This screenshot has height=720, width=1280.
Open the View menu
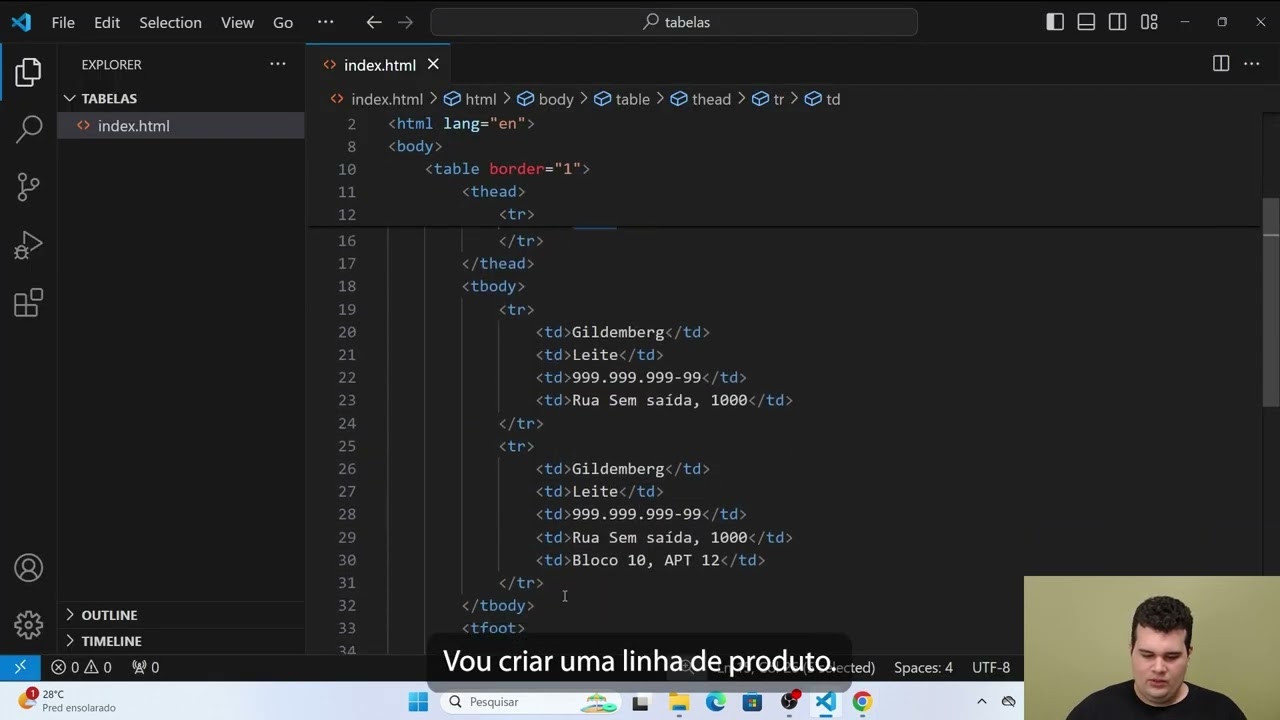(237, 22)
